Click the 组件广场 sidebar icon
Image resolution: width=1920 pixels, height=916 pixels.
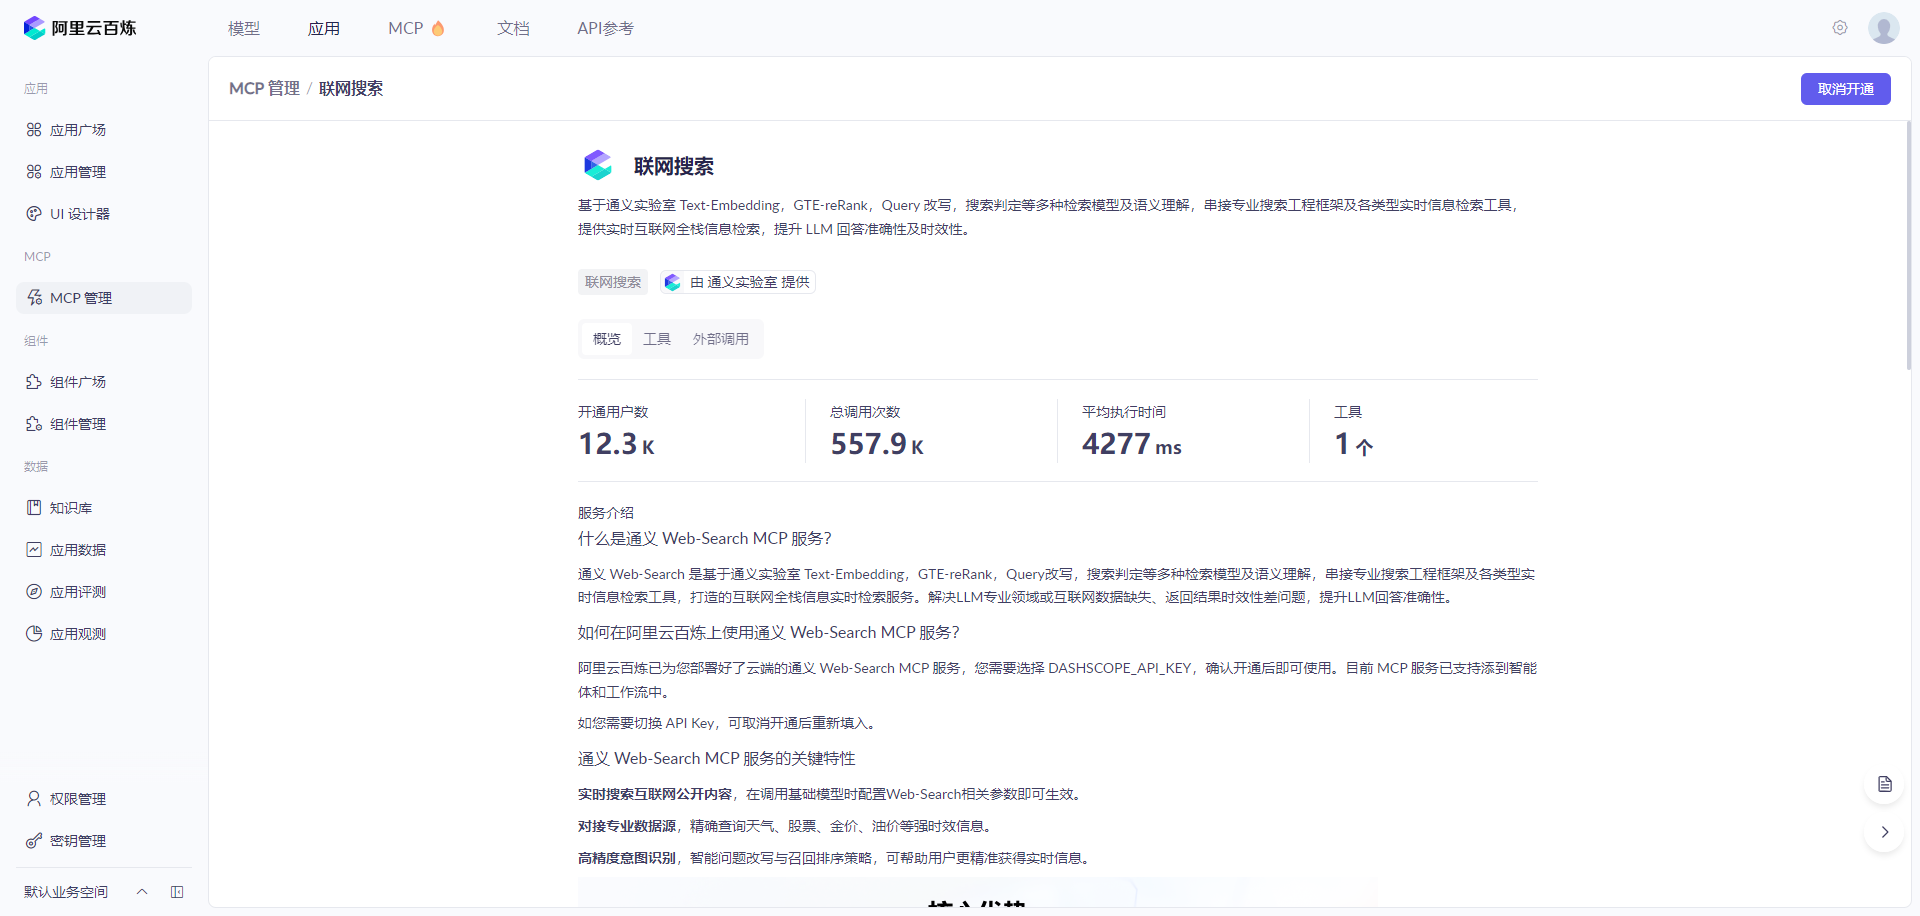[34, 382]
